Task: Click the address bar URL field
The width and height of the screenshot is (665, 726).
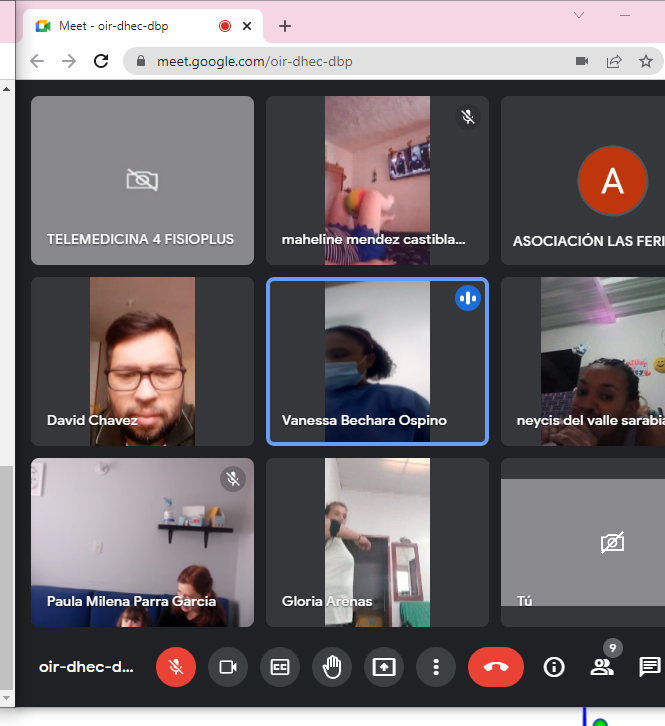Action: tap(350, 61)
